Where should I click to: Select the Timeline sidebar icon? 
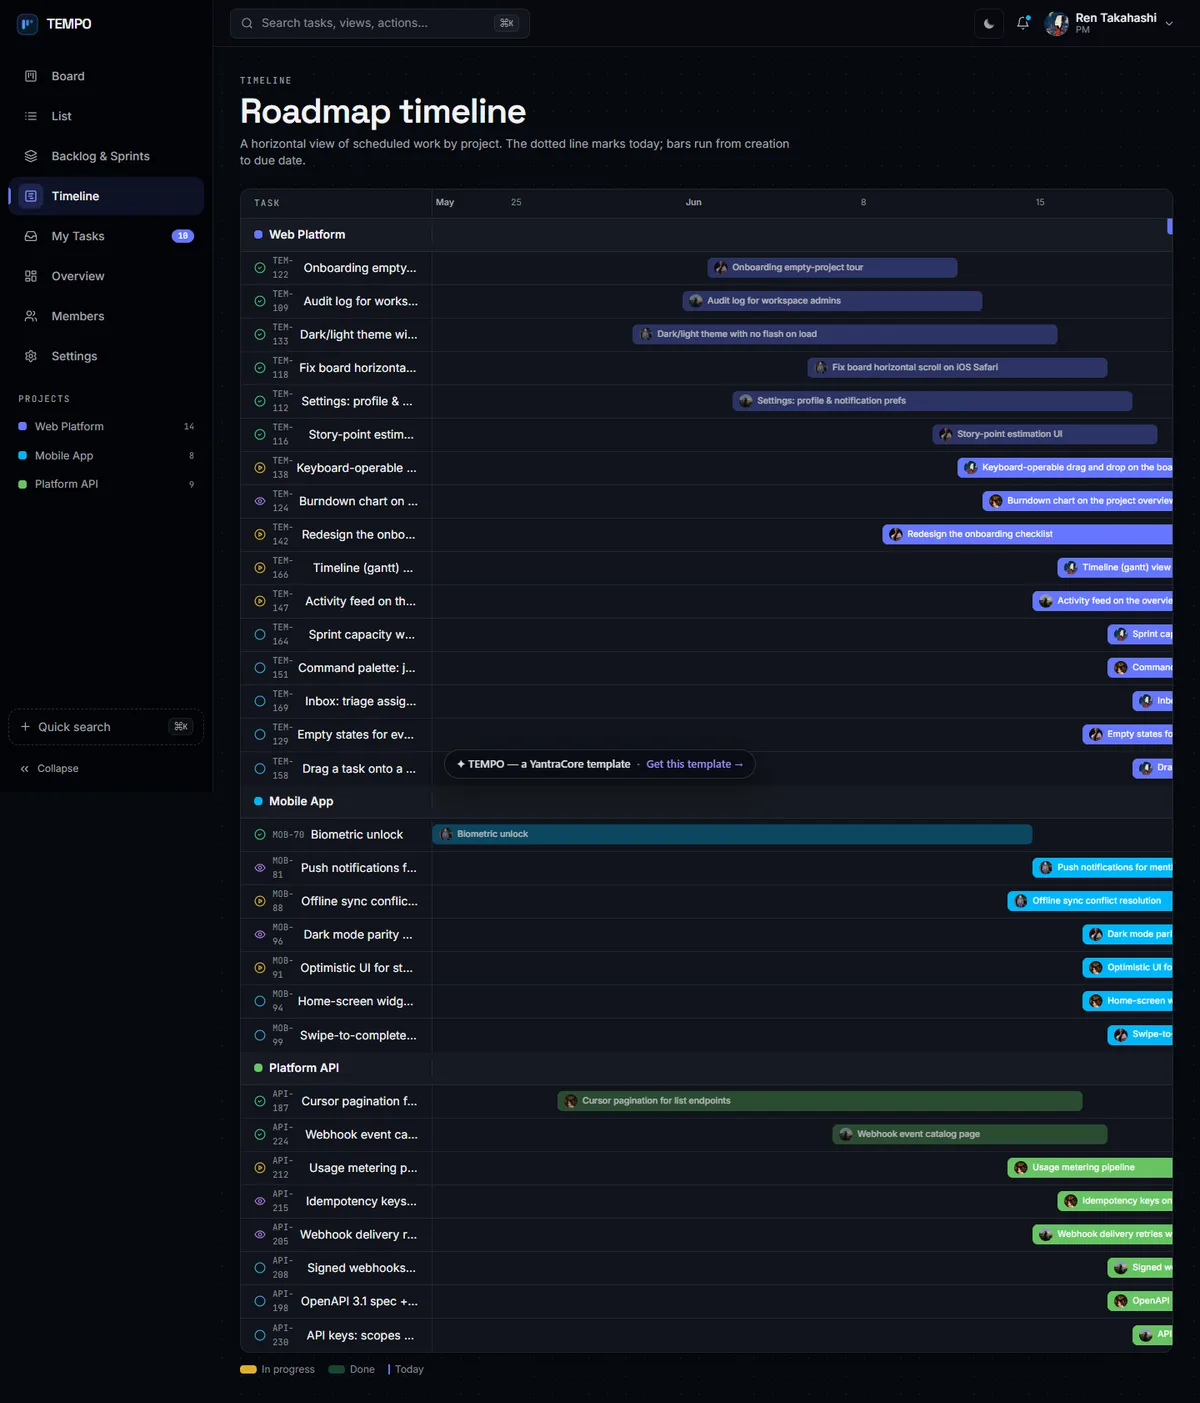(31, 196)
